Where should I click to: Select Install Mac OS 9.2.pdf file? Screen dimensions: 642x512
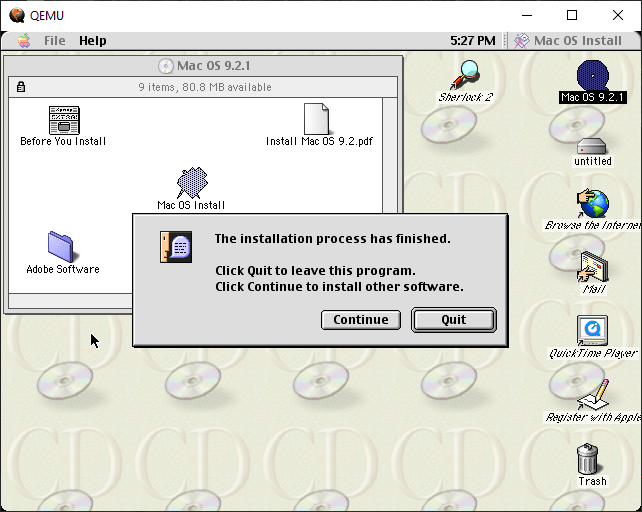click(x=317, y=120)
